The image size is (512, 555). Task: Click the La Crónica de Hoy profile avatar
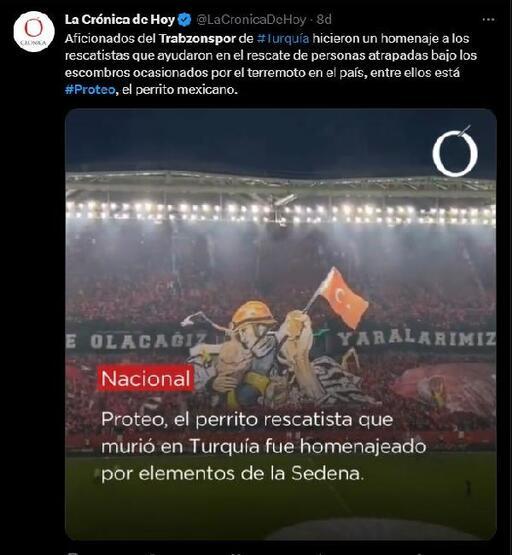[34, 32]
